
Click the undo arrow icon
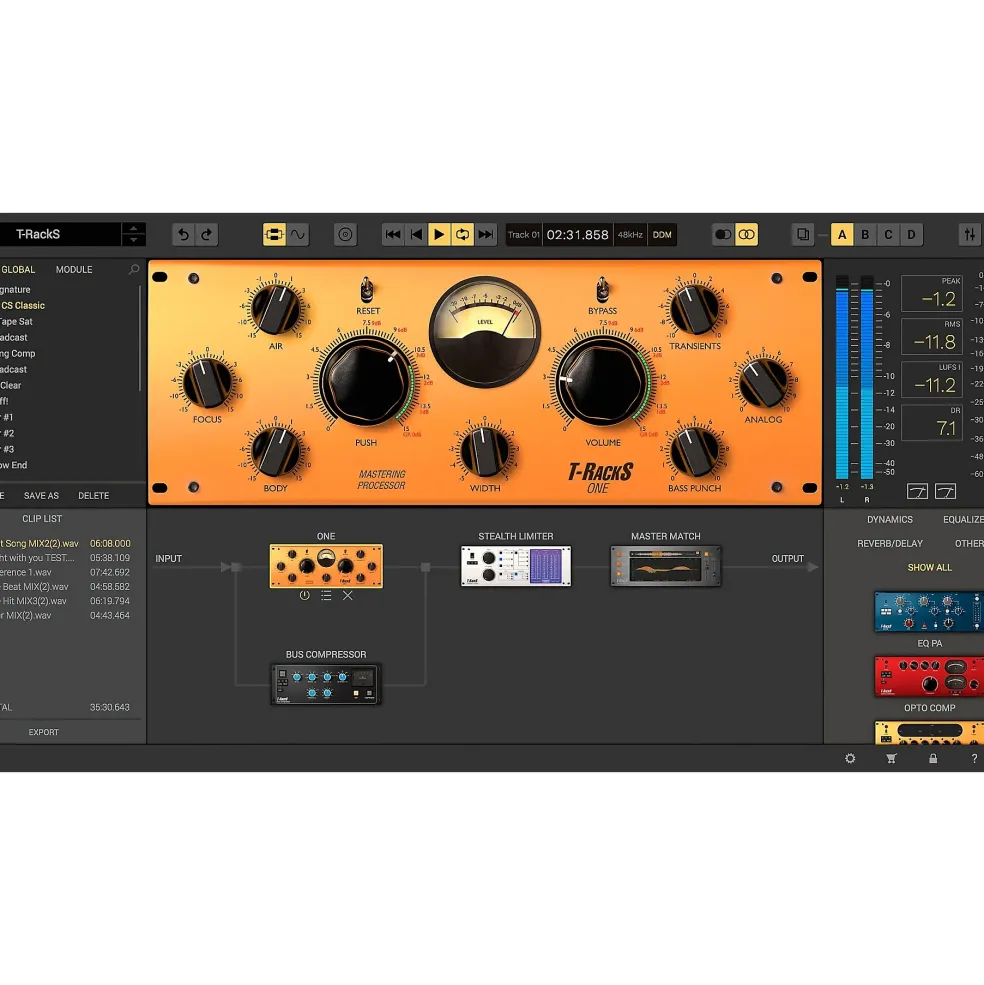[183, 235]
